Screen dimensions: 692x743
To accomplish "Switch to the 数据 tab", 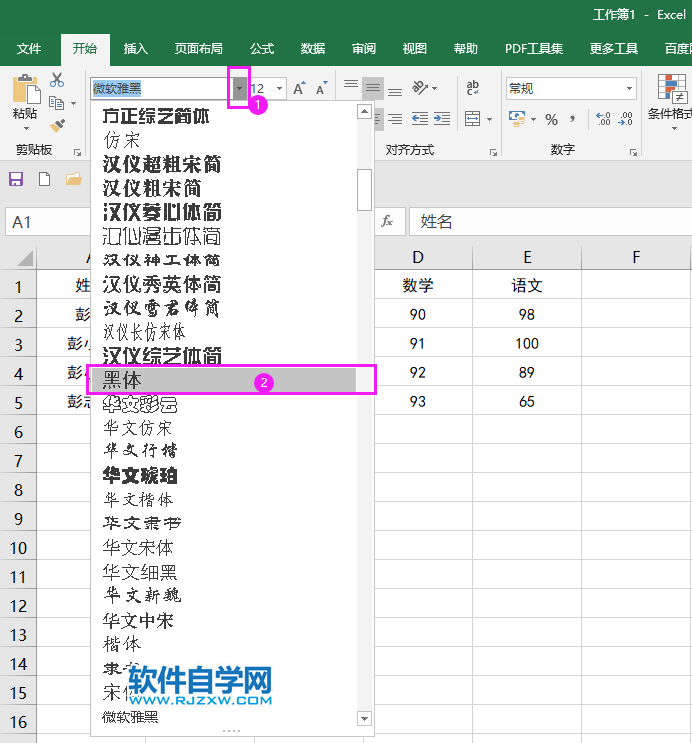I will [313, 49].
